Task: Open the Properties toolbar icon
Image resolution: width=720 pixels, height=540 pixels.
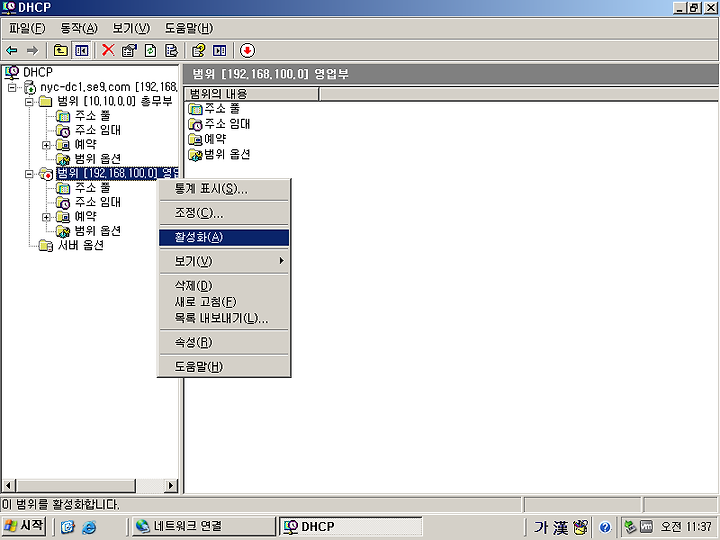Action: pyautogui.click(x=129, y=51)
